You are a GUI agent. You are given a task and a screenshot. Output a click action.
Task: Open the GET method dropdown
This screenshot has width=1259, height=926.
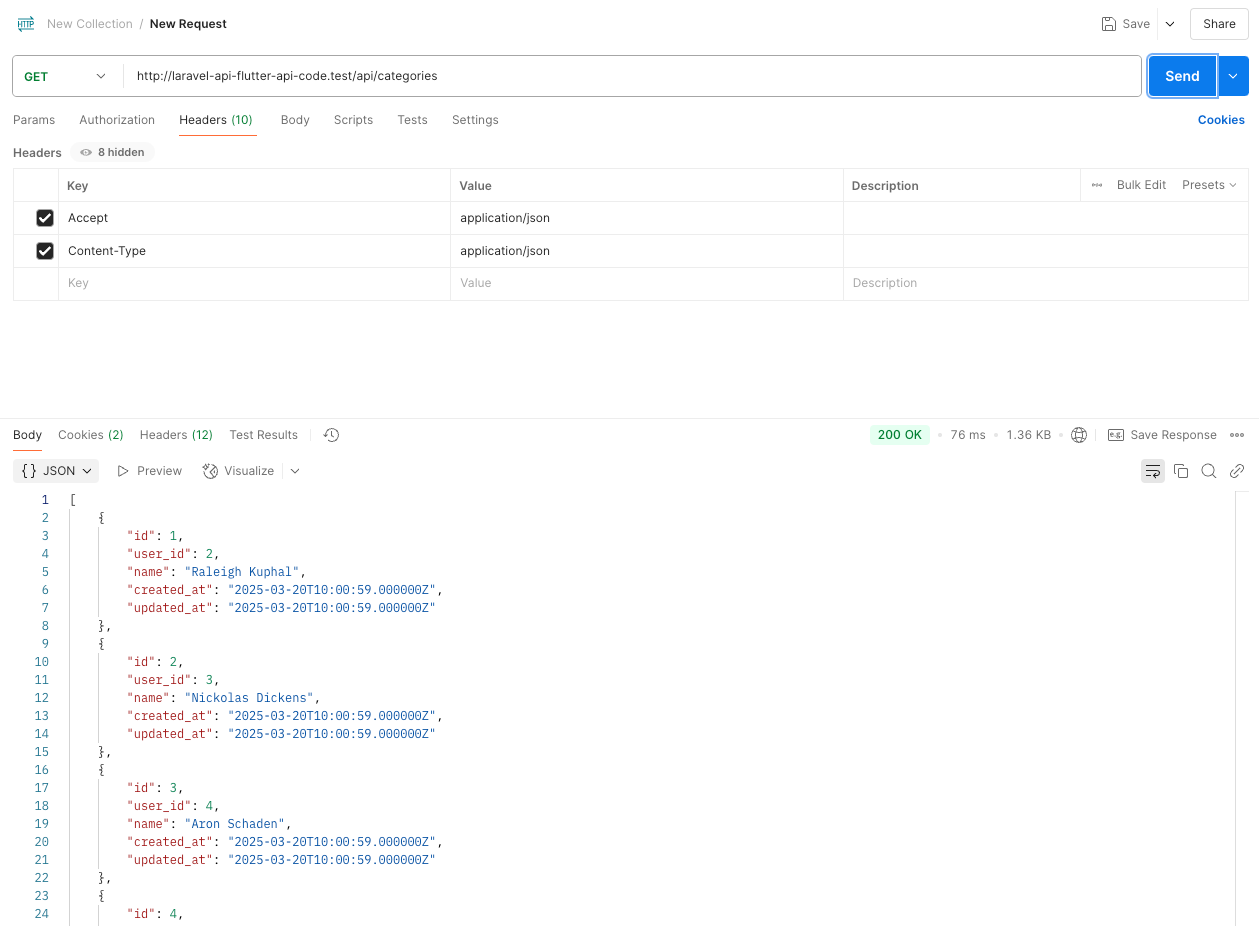point(65,76)
